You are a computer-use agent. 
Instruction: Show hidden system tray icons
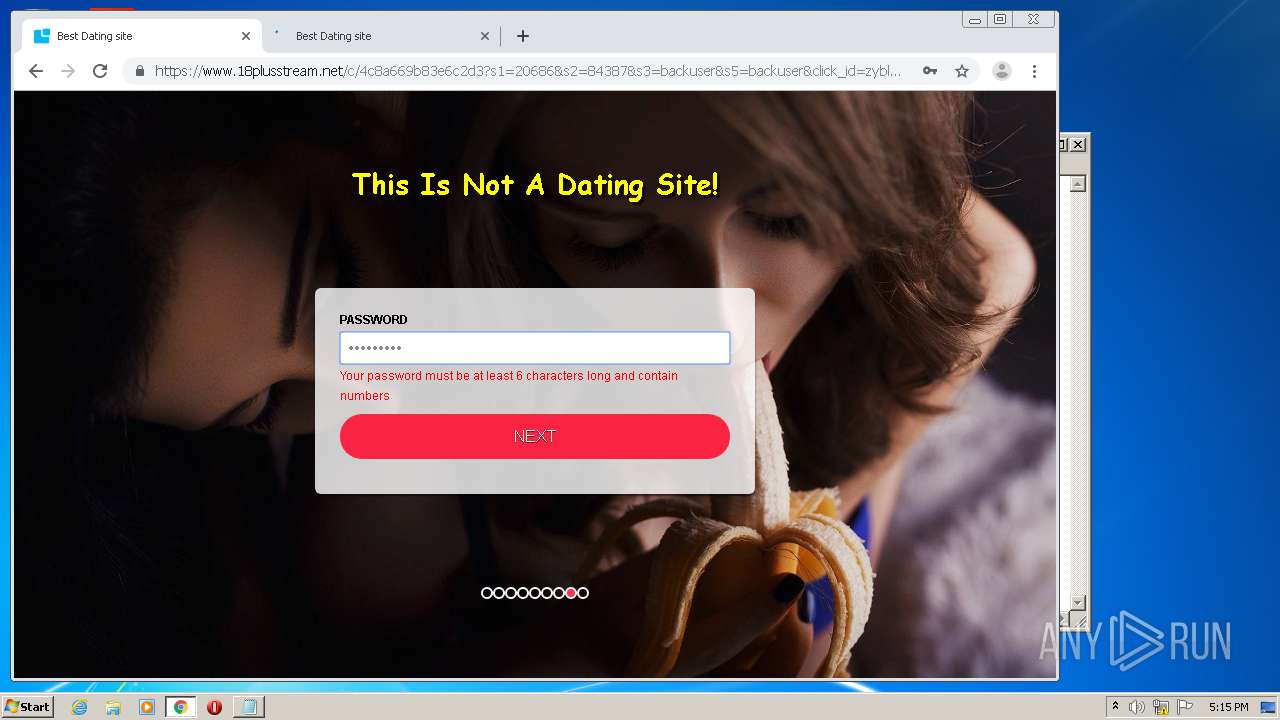click(1115, 707)
